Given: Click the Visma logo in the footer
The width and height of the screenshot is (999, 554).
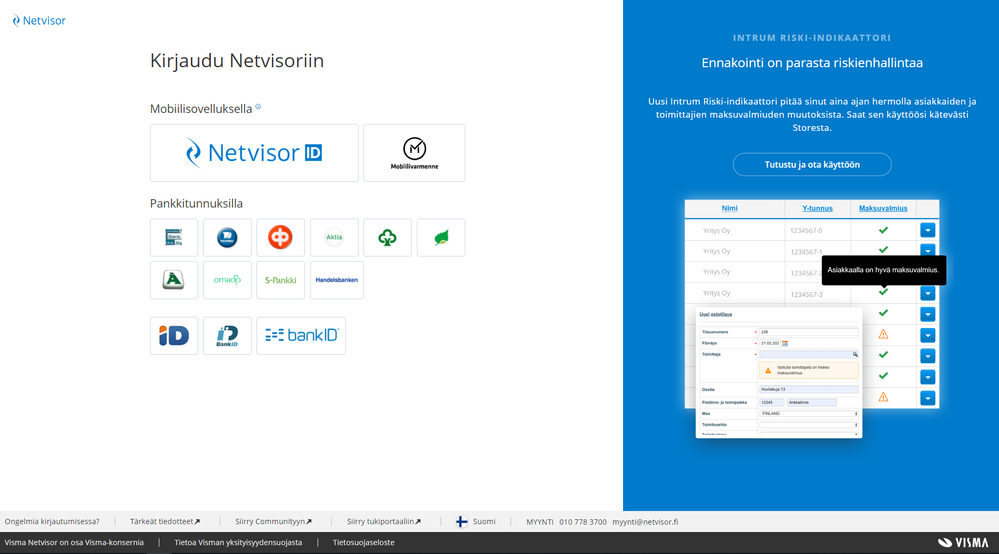Looking at the screenshot, I should 963,543.
